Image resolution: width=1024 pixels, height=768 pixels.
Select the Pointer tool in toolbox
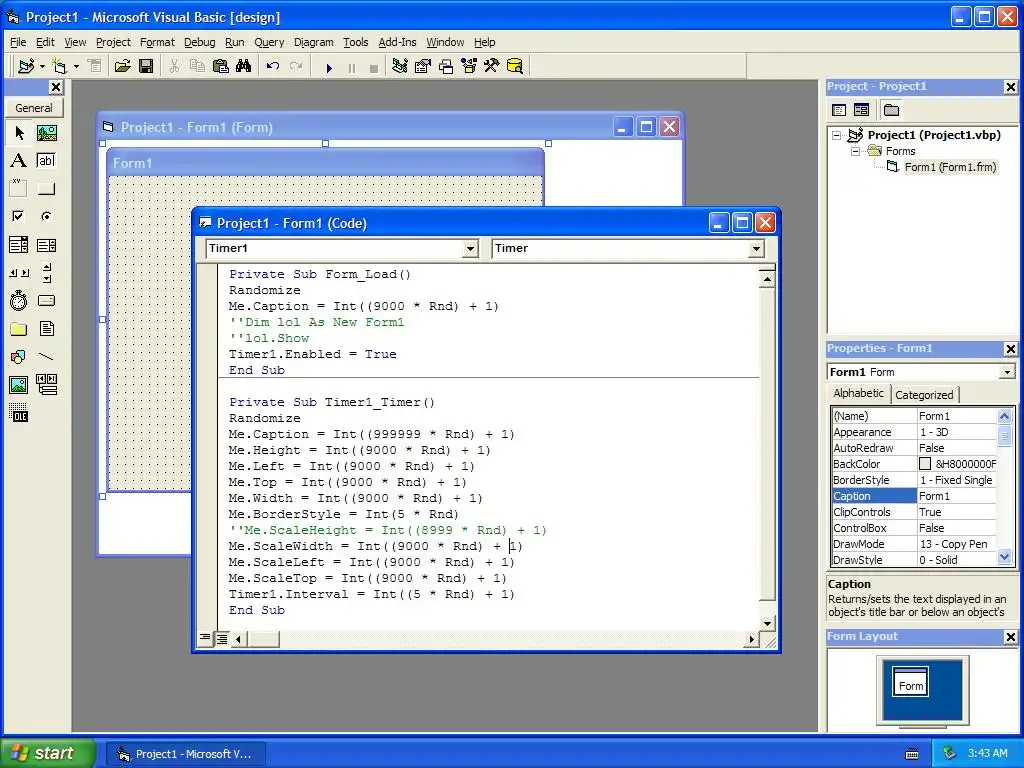pyautogui.click(x=19, y=133)
